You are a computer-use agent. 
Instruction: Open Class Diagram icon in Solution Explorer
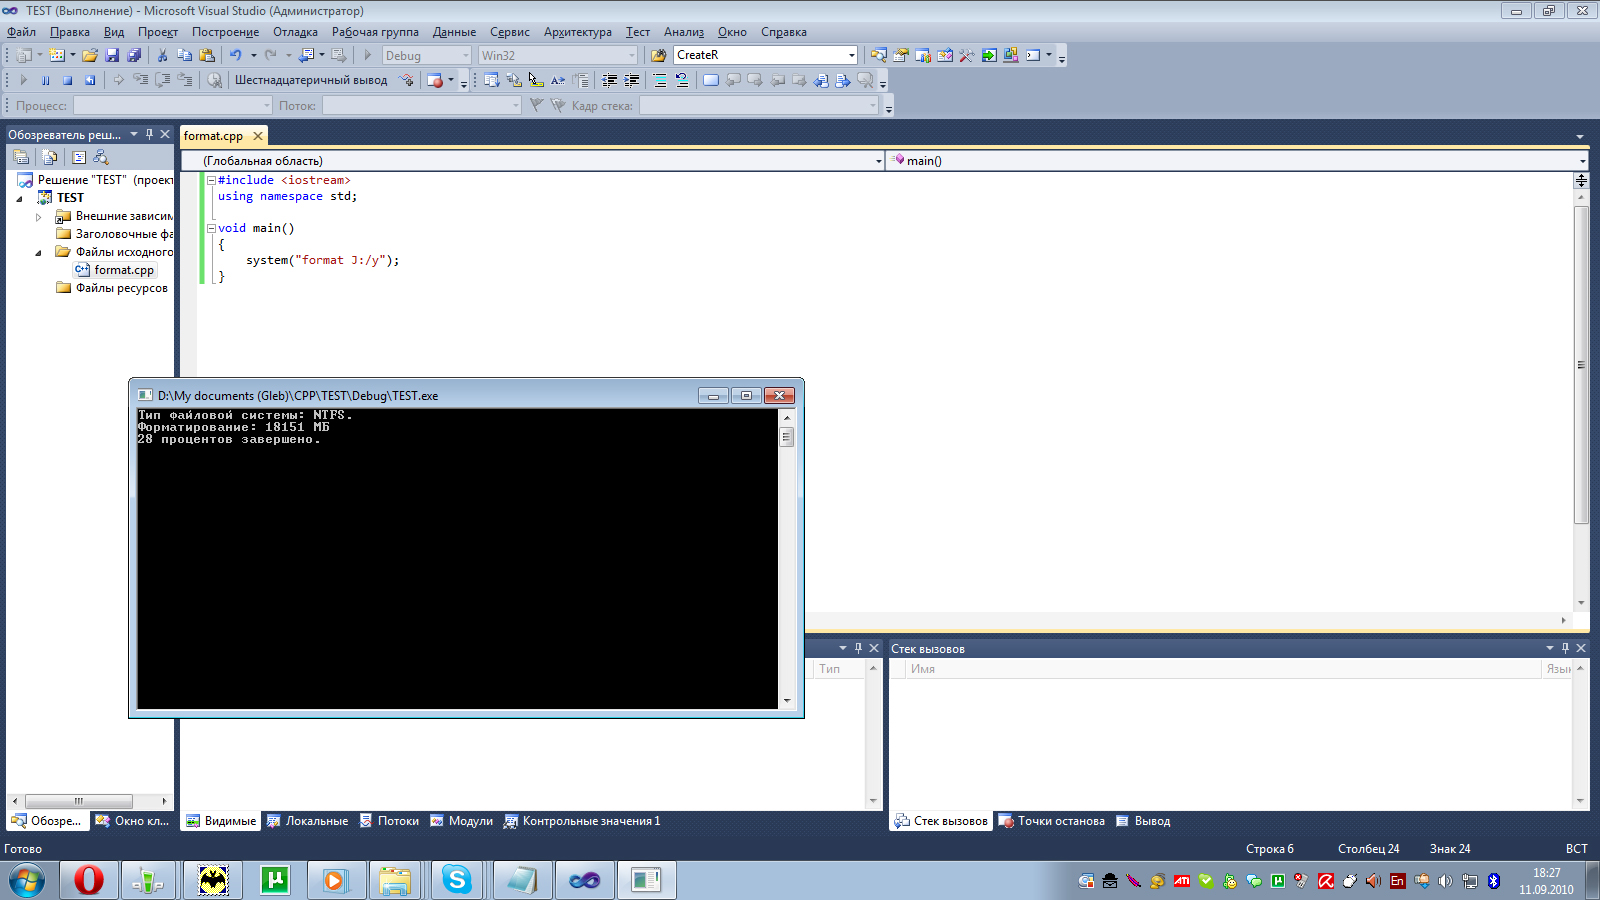click(x=101, y=157)
